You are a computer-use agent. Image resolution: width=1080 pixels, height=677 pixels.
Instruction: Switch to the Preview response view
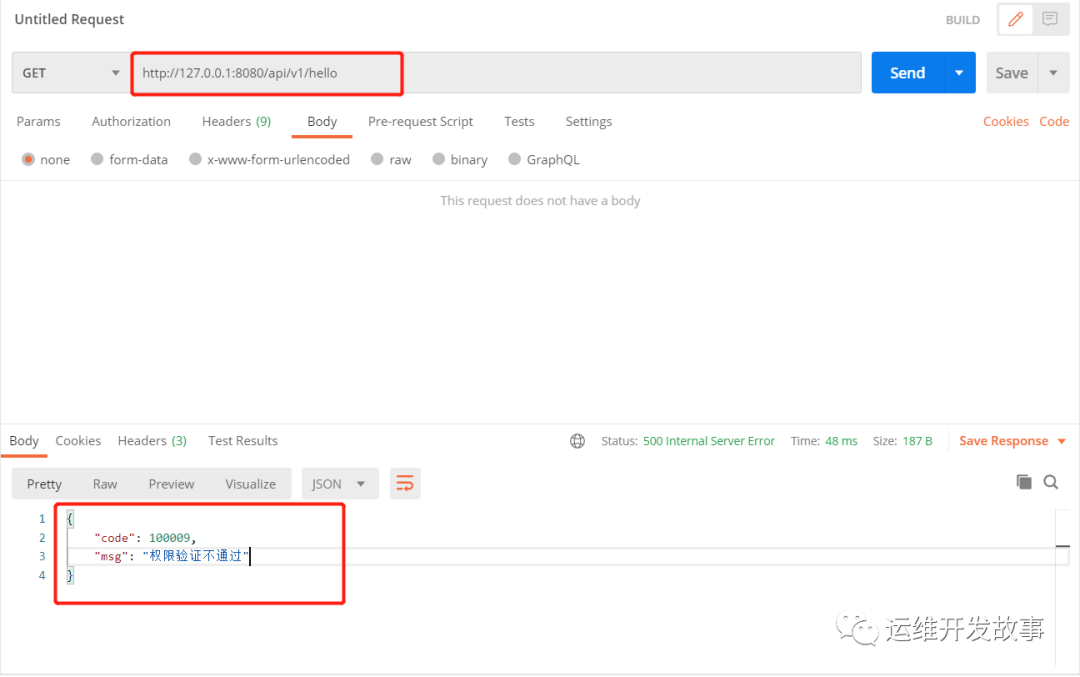coord(172,484)
